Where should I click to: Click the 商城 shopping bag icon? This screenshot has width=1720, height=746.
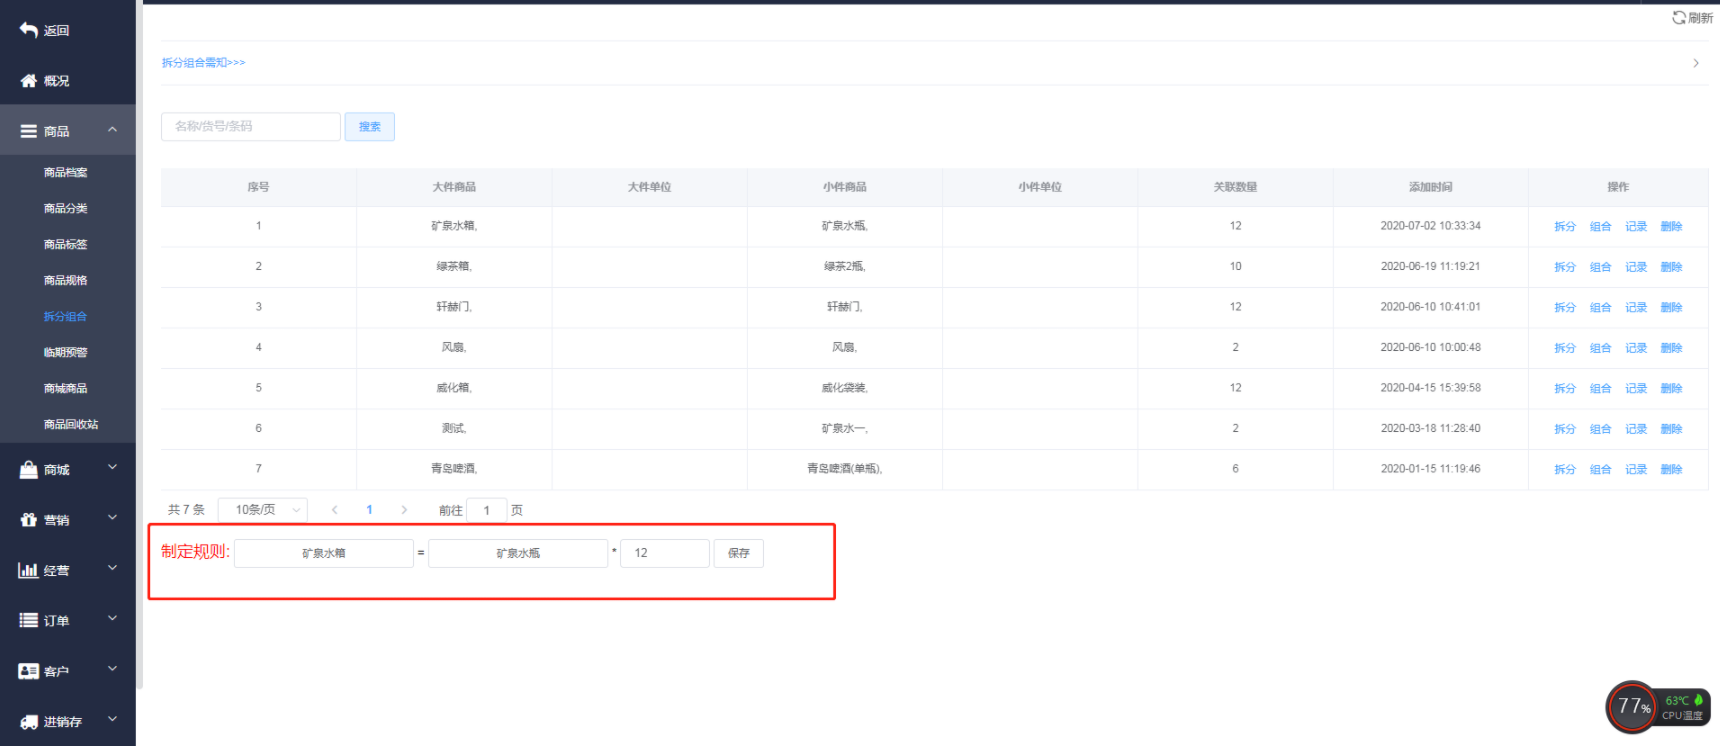tap(28, 470)
